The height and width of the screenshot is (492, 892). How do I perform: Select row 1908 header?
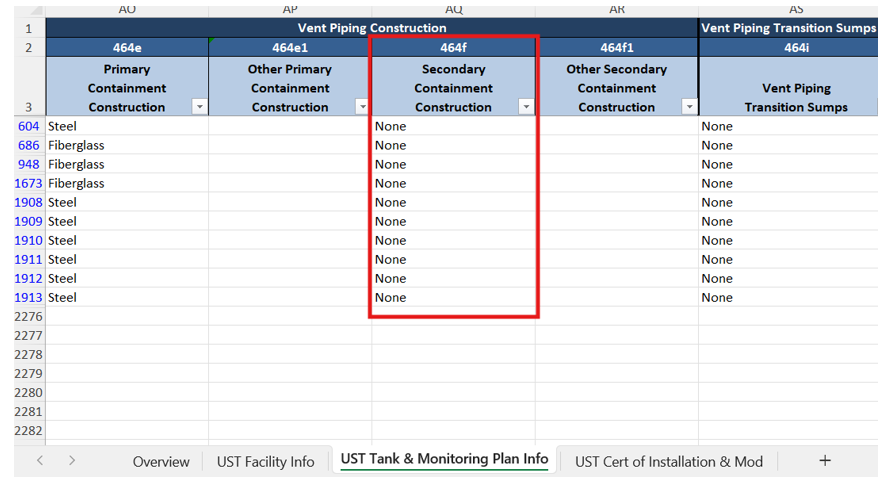[x=28, y=202]
